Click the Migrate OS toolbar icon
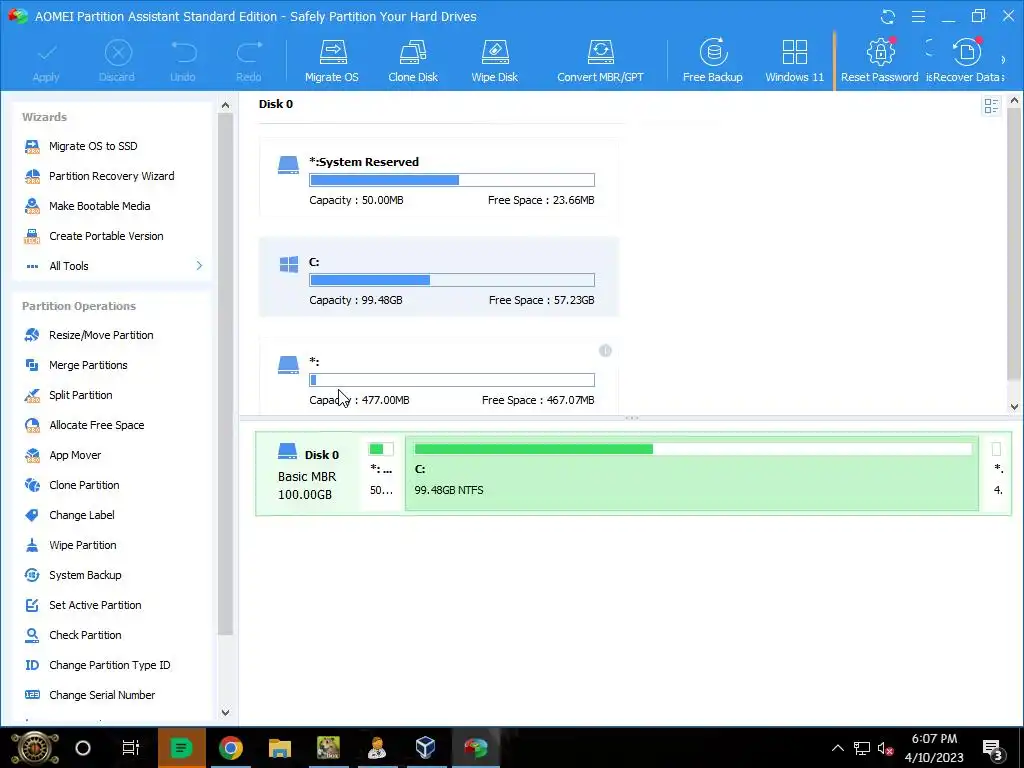Viewport: 1024px width, 768px height. [332, 61]
